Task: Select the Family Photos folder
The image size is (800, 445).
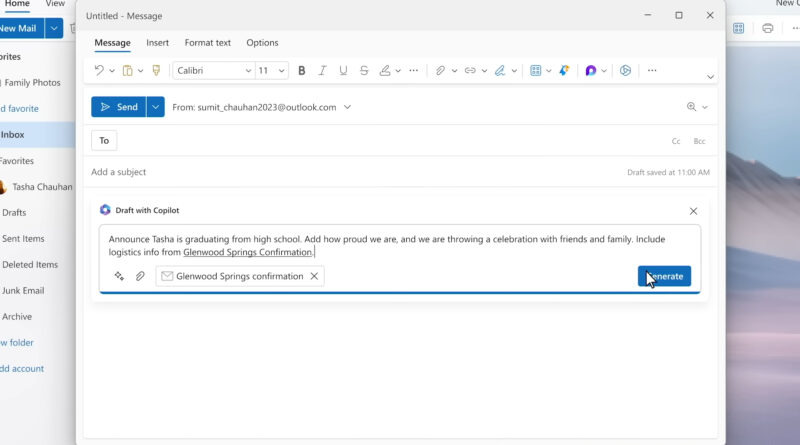Action: [32, 83]
